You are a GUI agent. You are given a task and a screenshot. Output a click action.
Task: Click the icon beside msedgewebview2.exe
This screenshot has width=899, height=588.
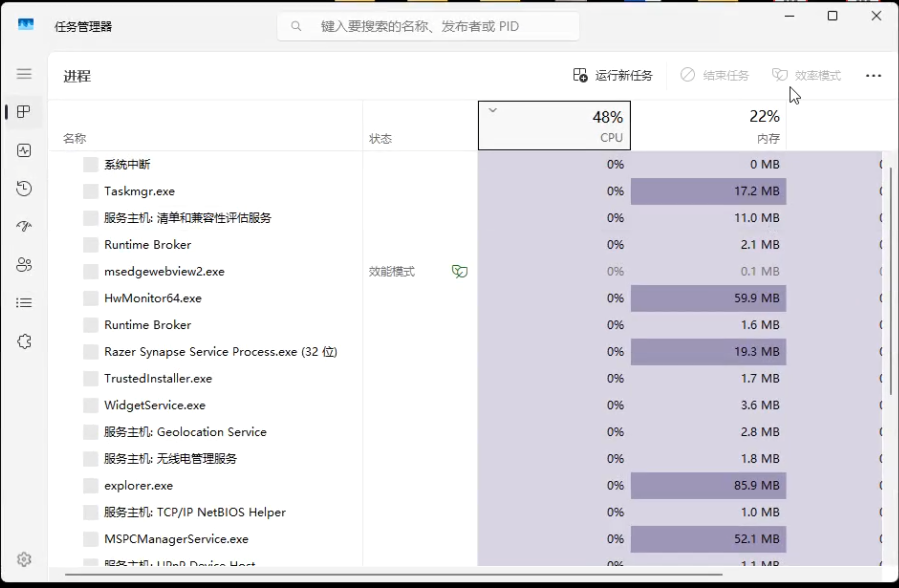pos(91,272)
